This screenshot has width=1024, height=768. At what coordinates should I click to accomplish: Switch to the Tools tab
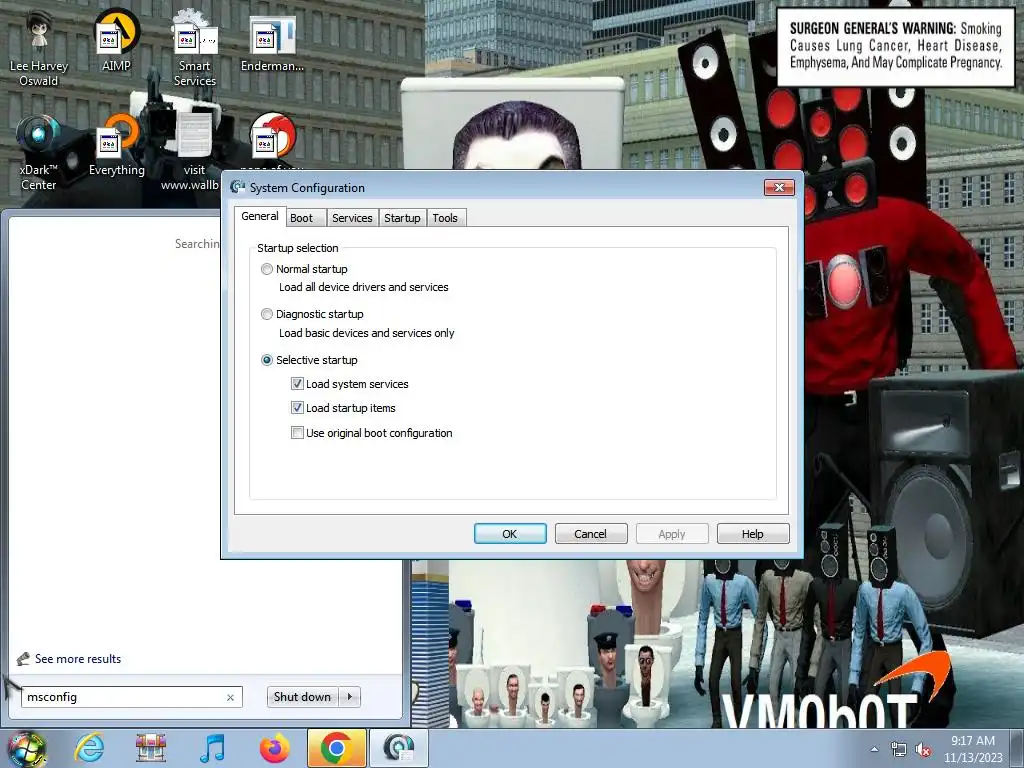(x=445, y=218)
